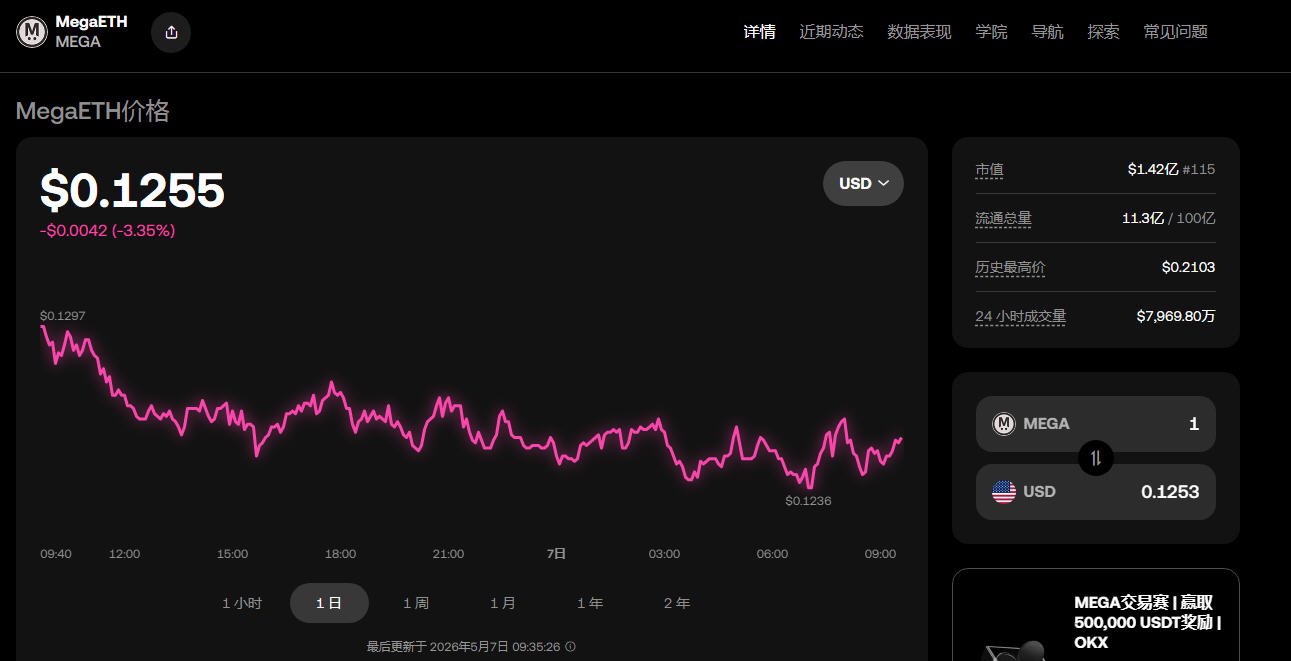This screenshot has width=1291, height=661.
Task: Show the 1 年 price chart
Action: (x=590, y=603)
